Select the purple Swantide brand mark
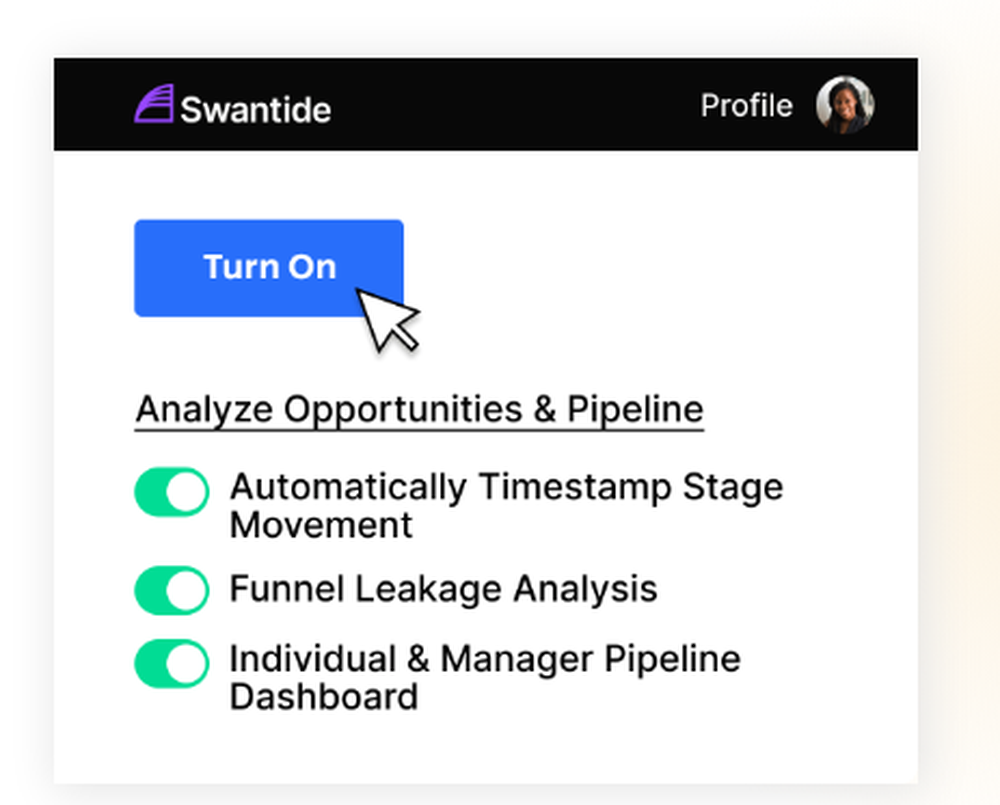The width and height of the screenshot is (1000, 805). [155, 103]
